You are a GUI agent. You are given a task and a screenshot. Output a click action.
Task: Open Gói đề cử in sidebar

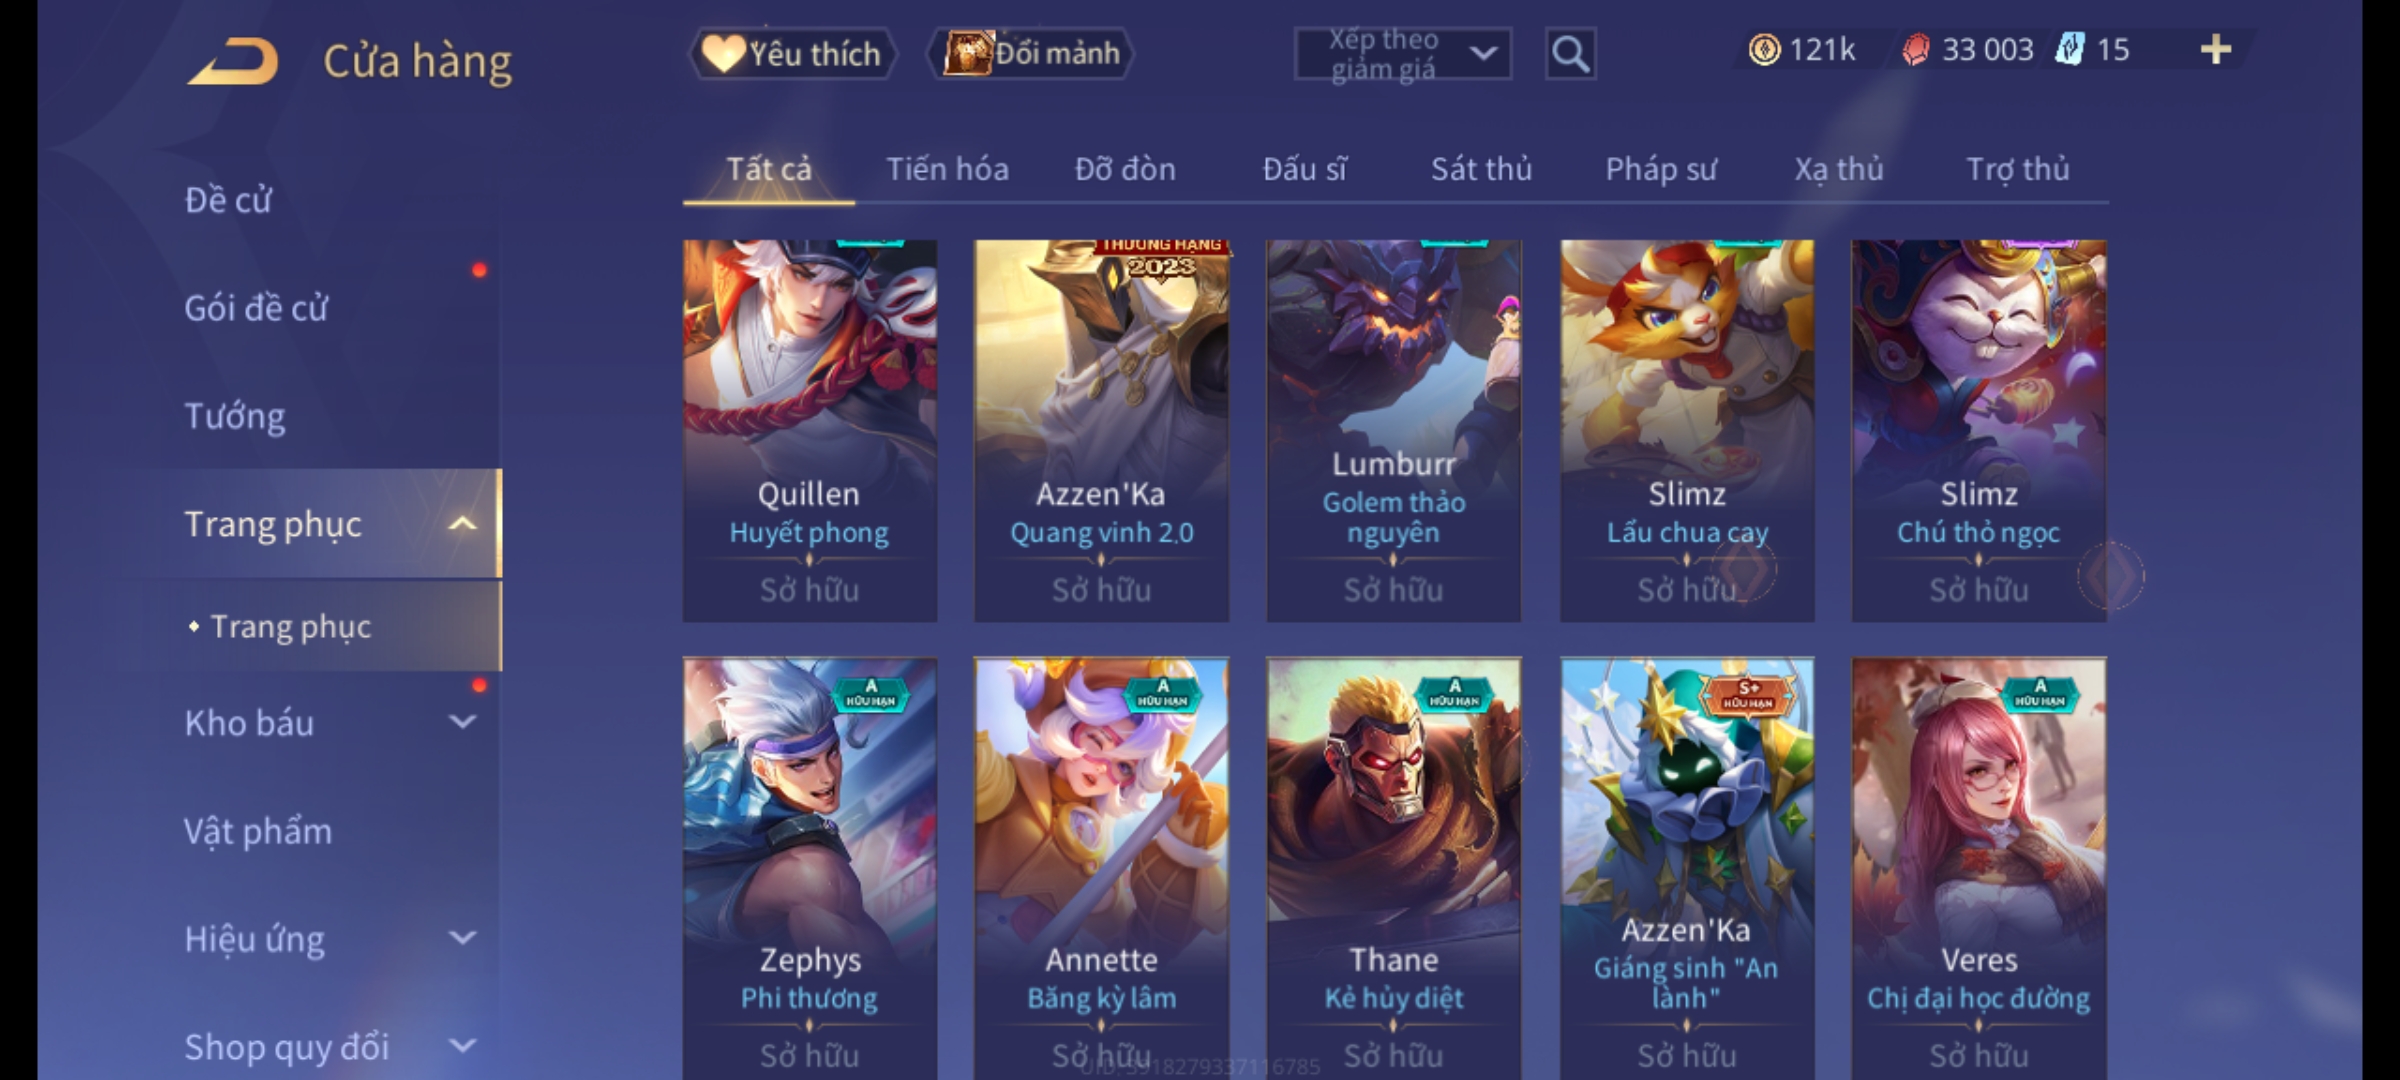(256, 308)
